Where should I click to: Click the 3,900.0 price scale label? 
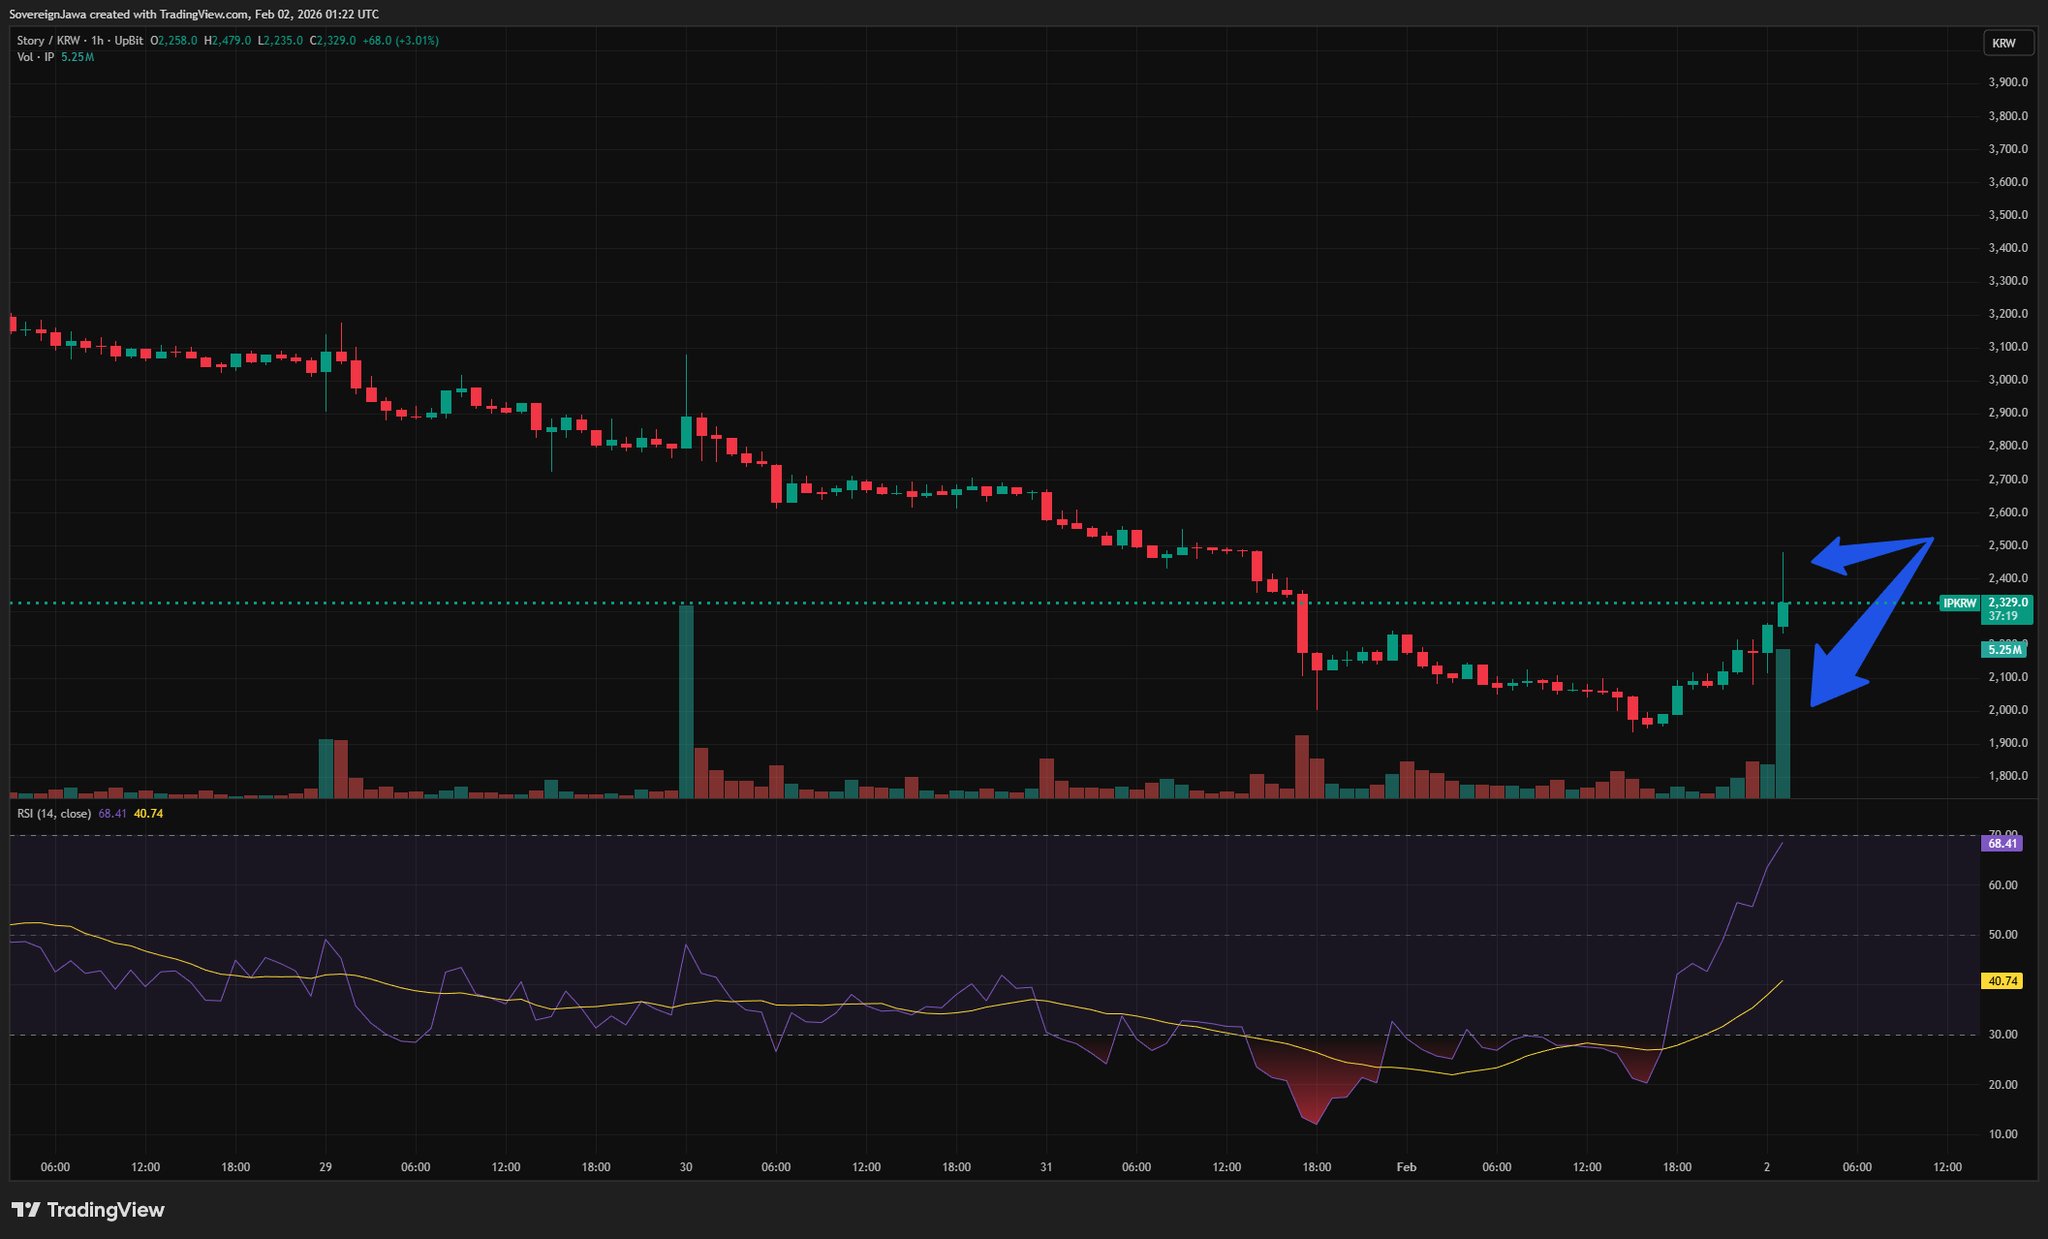pyautogui.click(x=2007, y=82)
